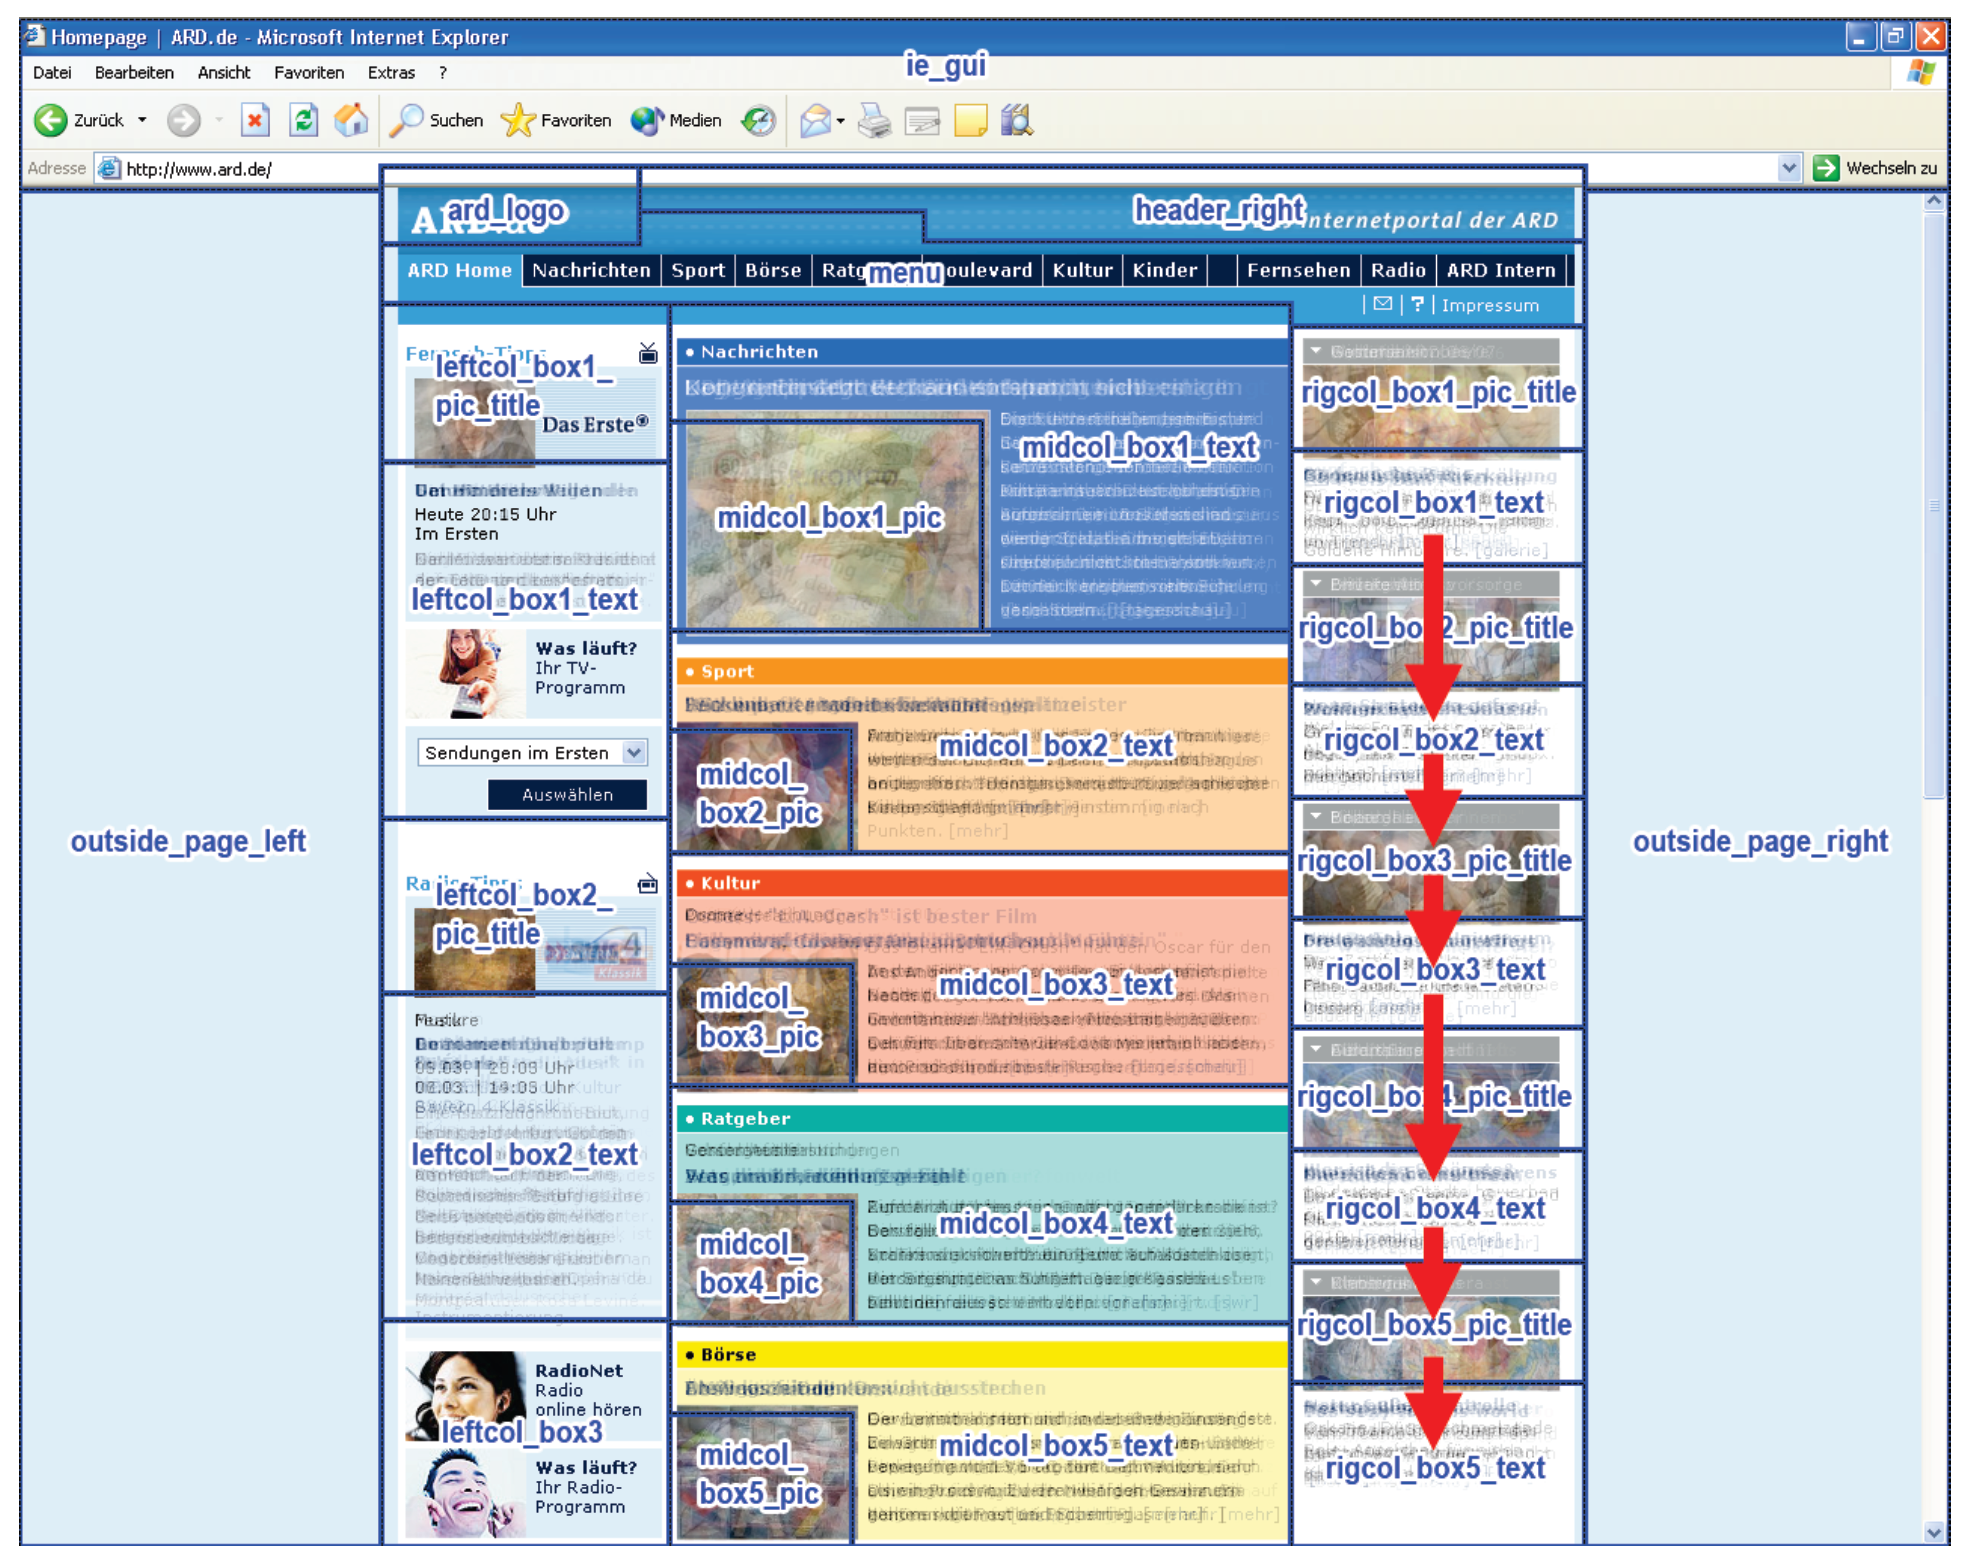The image size is (1972, 1565).
Task: Click the printer icon in toolbar
Action: pyautogui.click(x=873, y=121)
